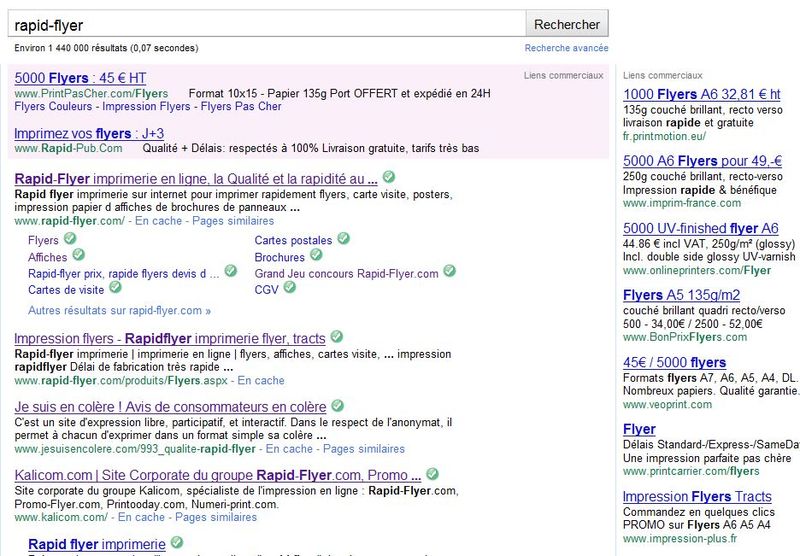This screenshot has width=800, height=556.
Task: Open the Cartes de visite sitelink
Action: pos(66,290)
